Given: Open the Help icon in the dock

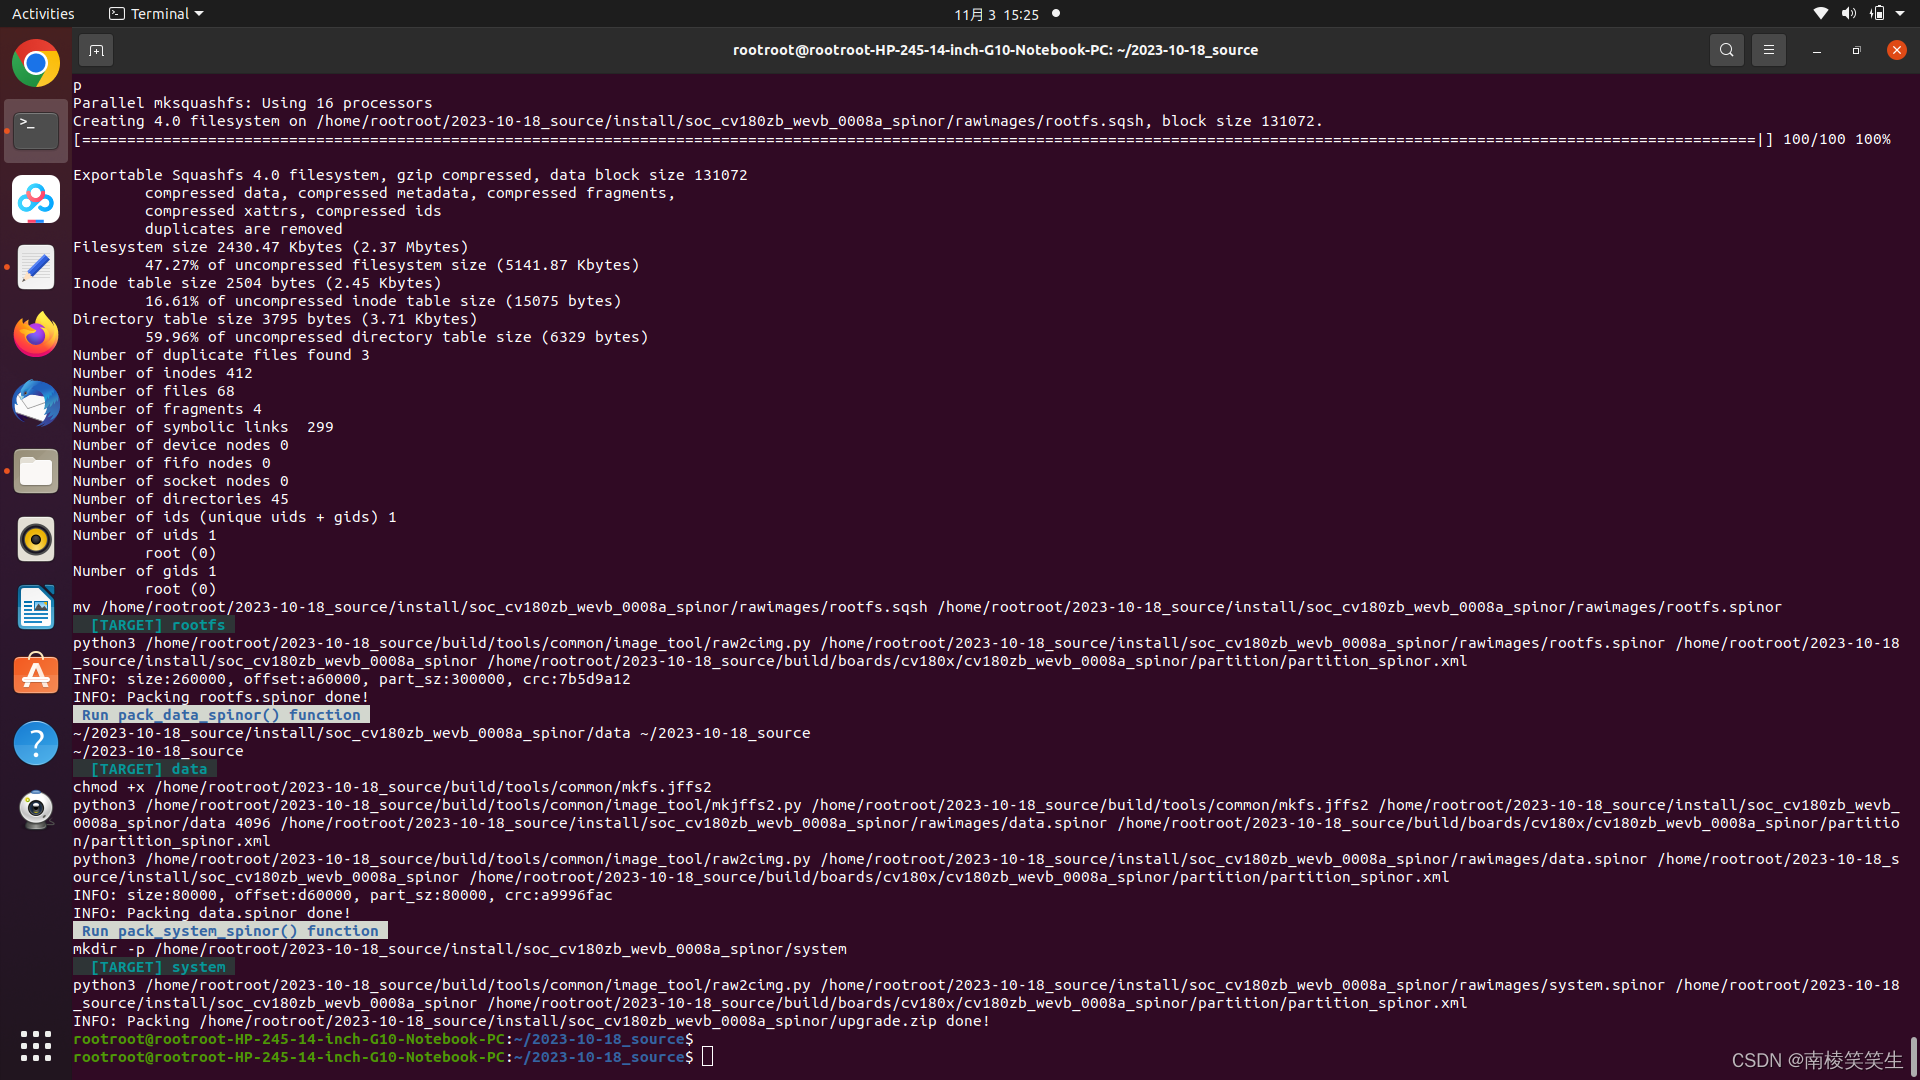Looking at the screenshot, I should point(36,743).
